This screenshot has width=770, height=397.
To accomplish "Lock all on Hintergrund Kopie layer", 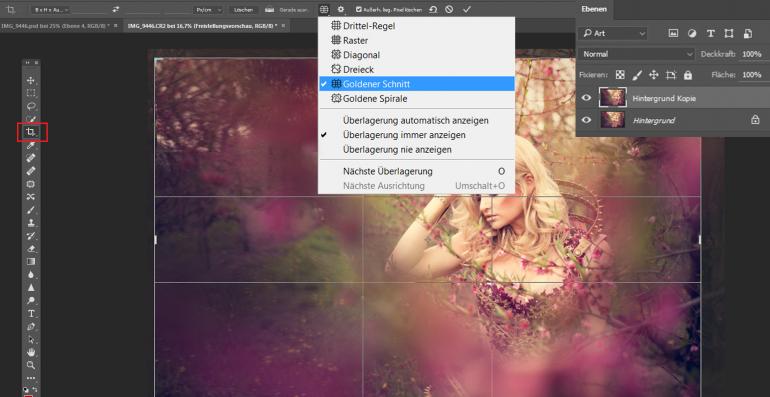I will click(688, 75).
